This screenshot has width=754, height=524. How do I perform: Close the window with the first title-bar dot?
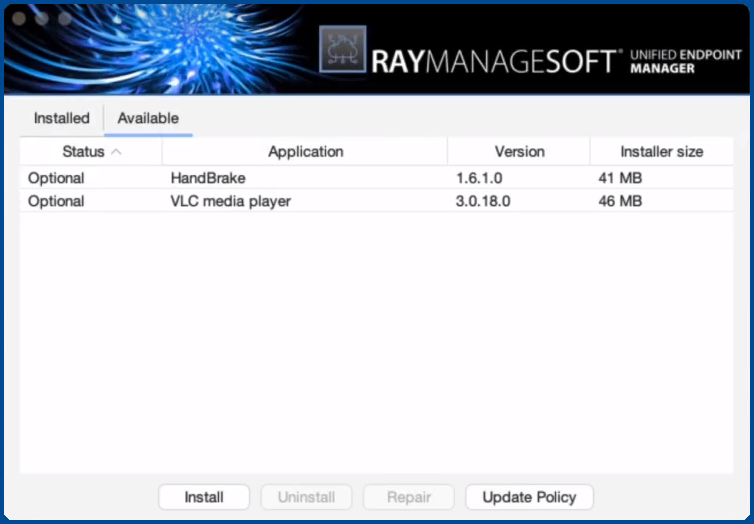click(19, 18)
